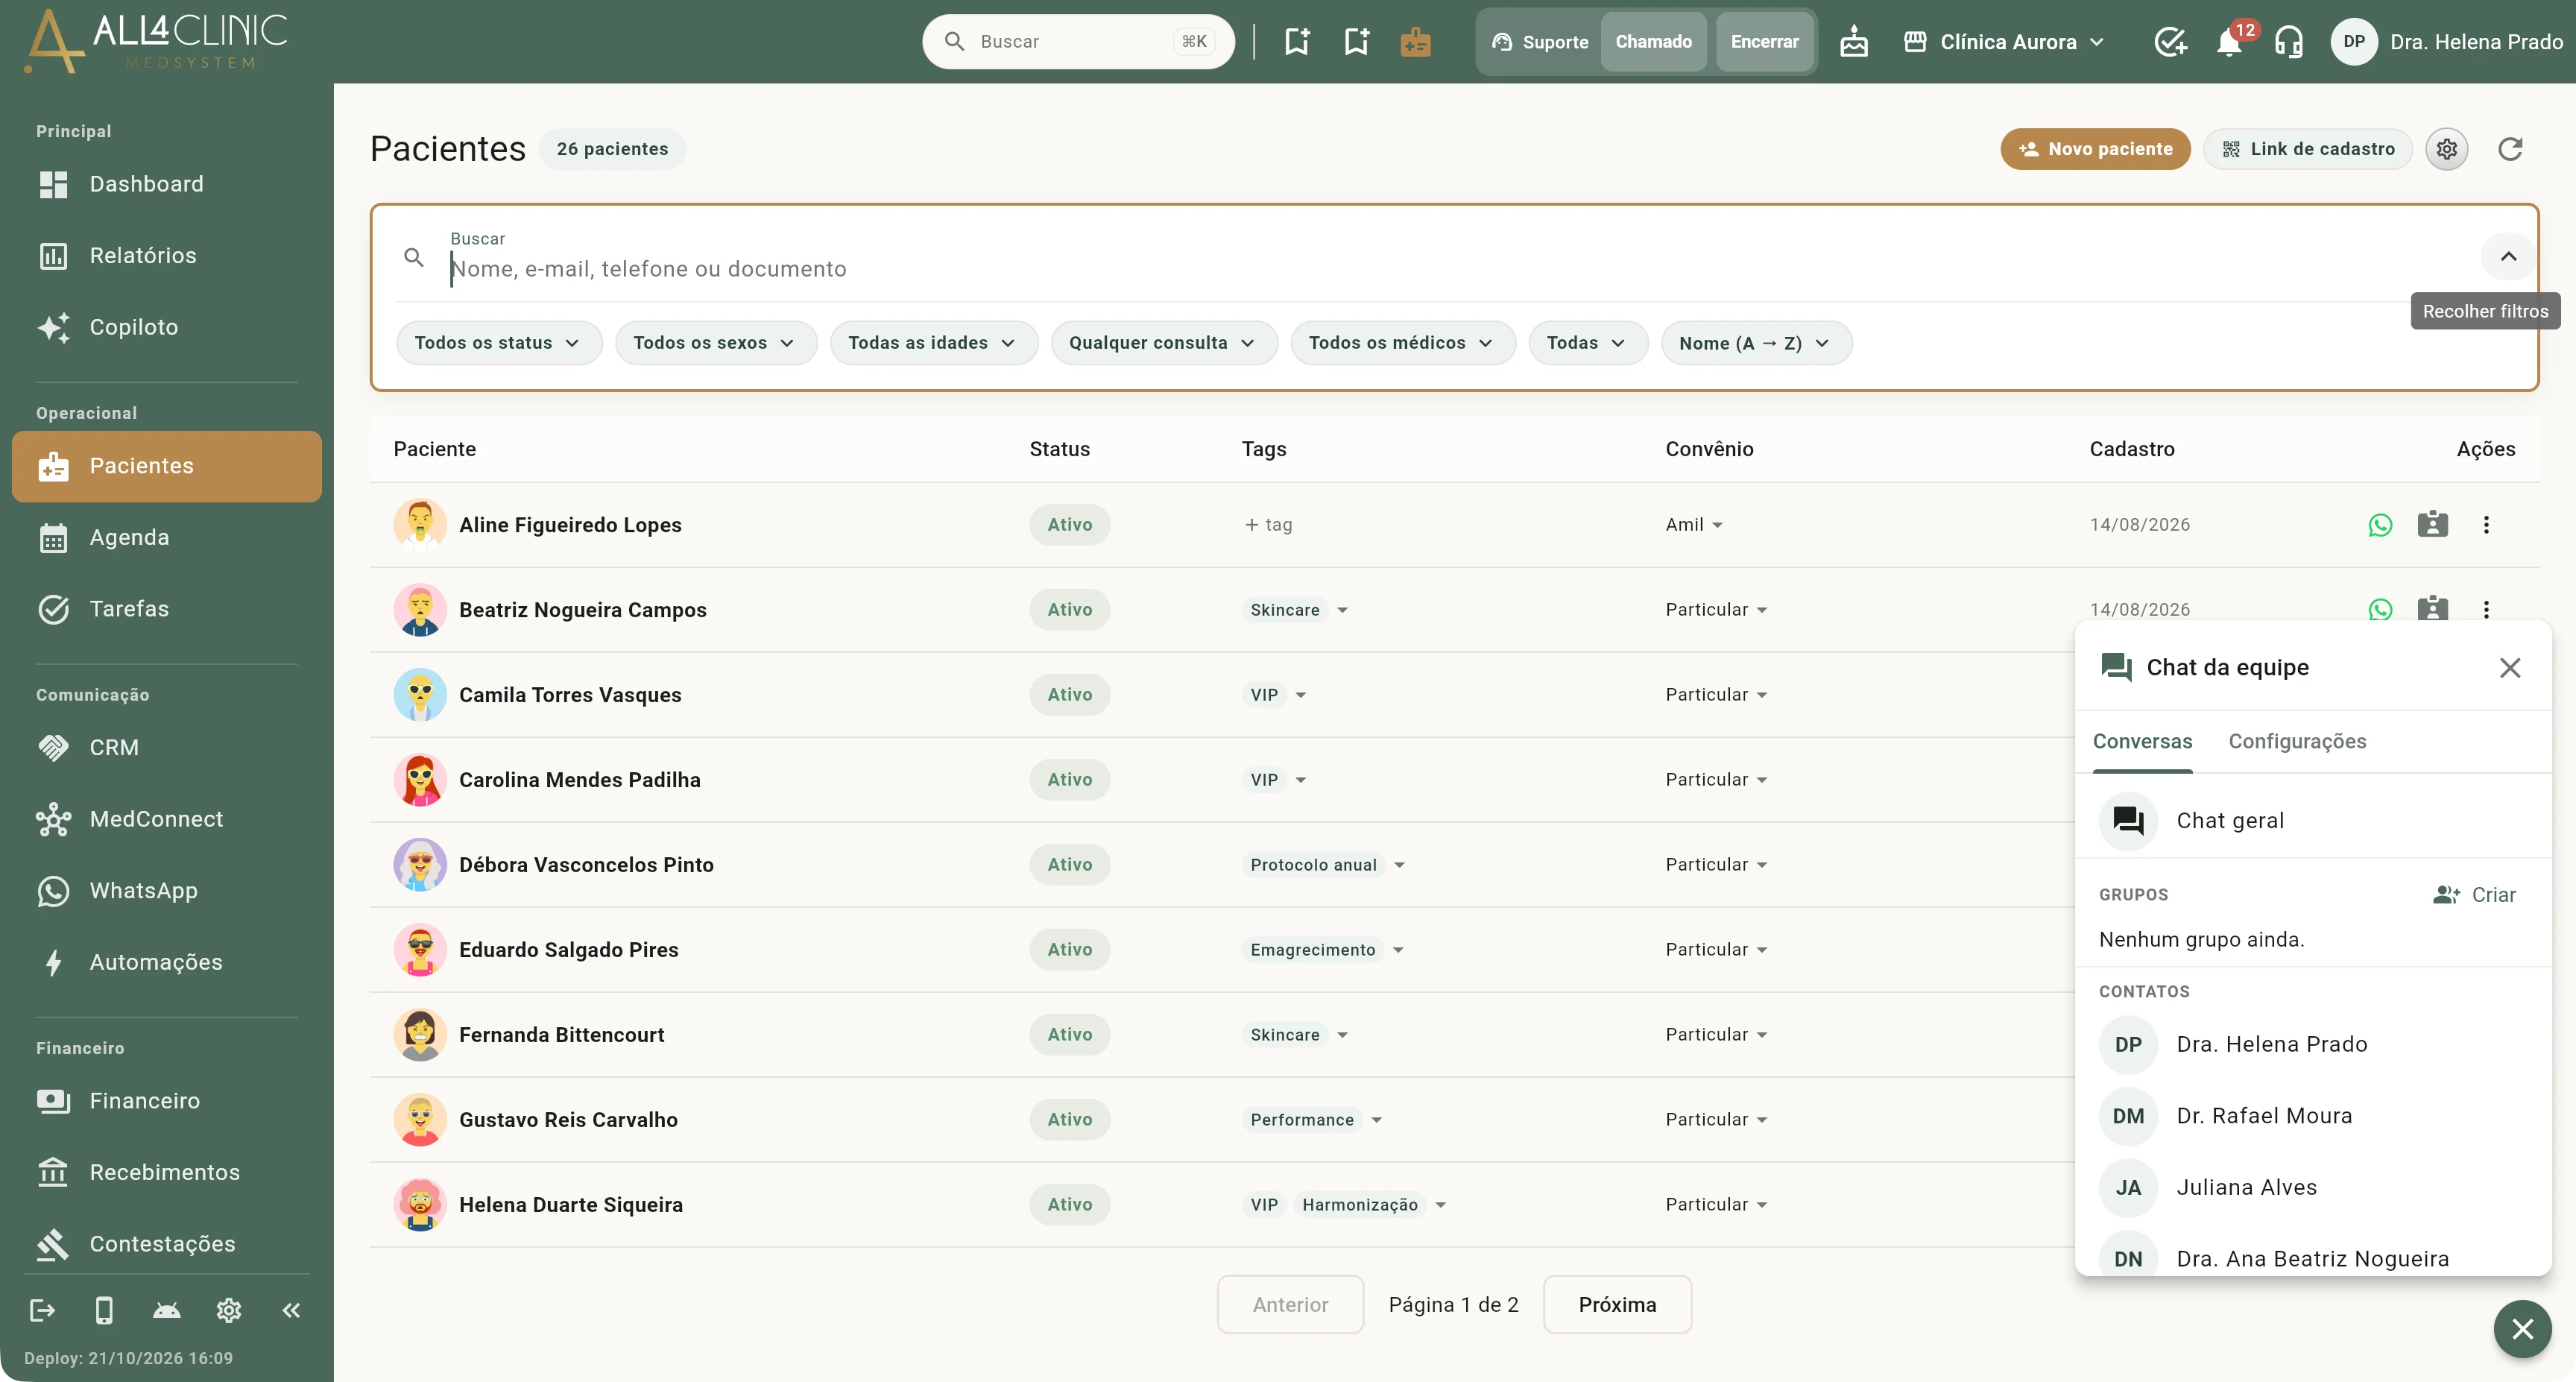2576x1382 pixels.
Task: Click the Link de cadastro button
Action: (2307, 149)
